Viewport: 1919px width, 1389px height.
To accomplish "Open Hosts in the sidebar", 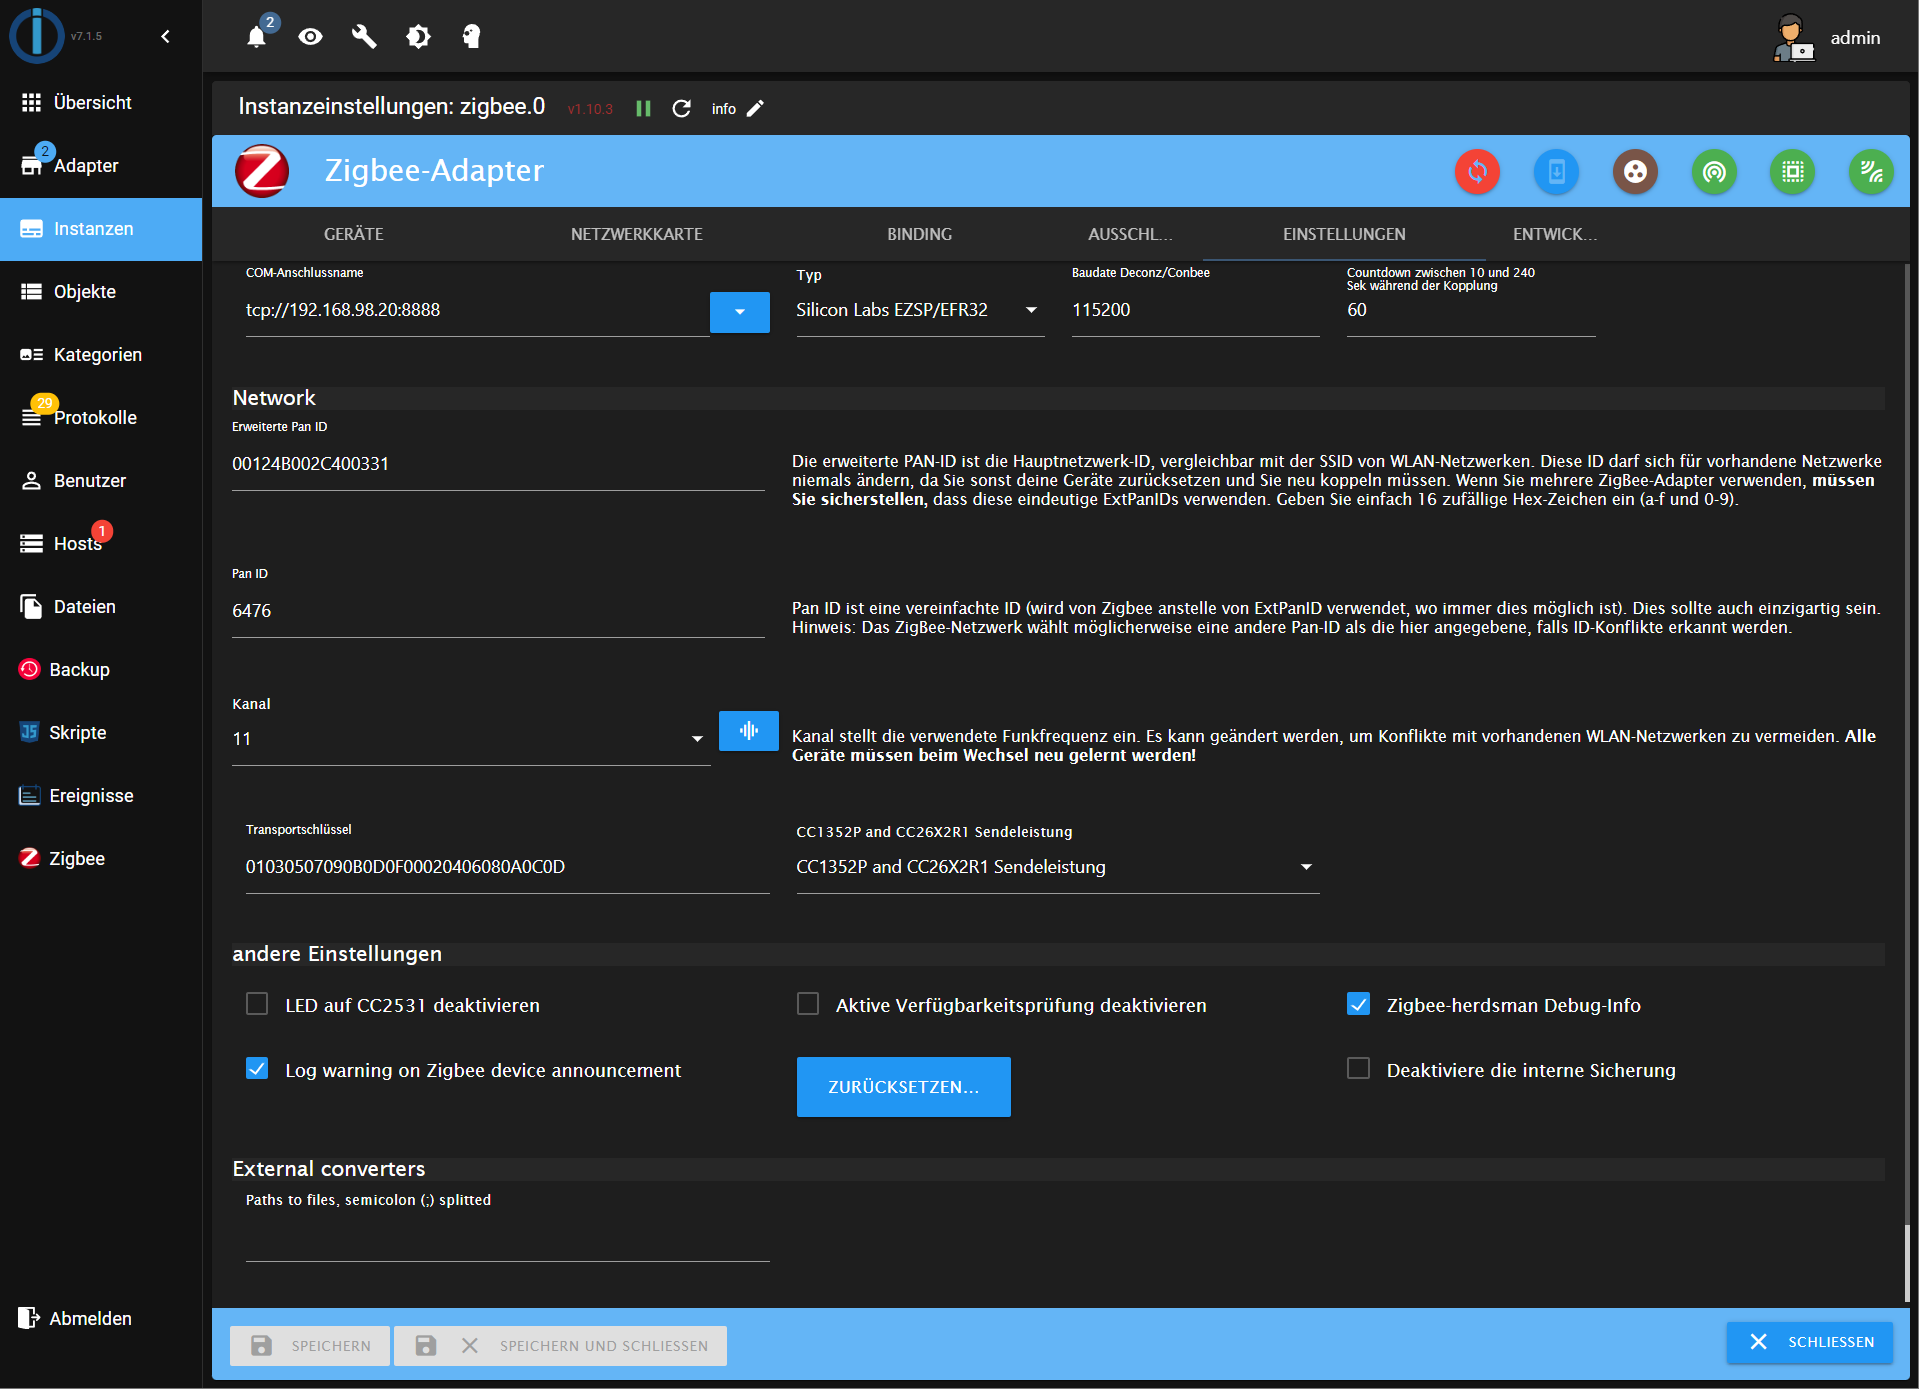I will tap(101, 543).
